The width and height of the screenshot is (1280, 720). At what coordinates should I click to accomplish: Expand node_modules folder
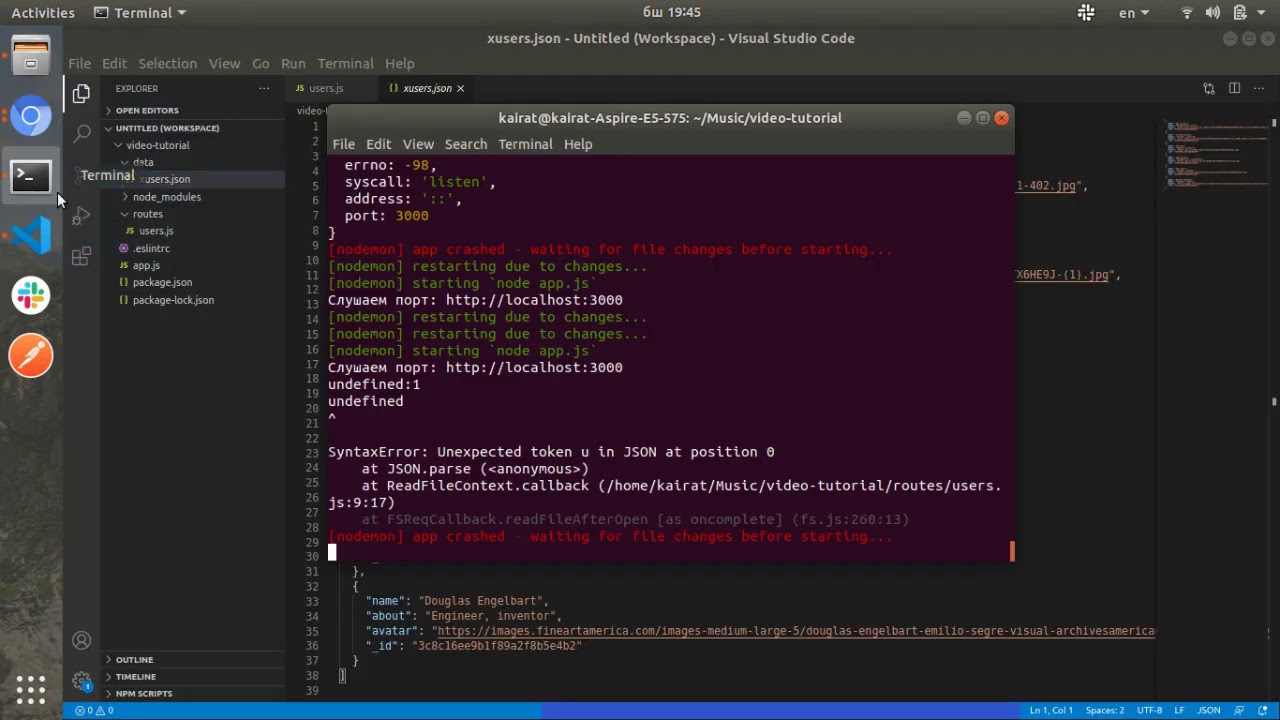pos(166,197)
